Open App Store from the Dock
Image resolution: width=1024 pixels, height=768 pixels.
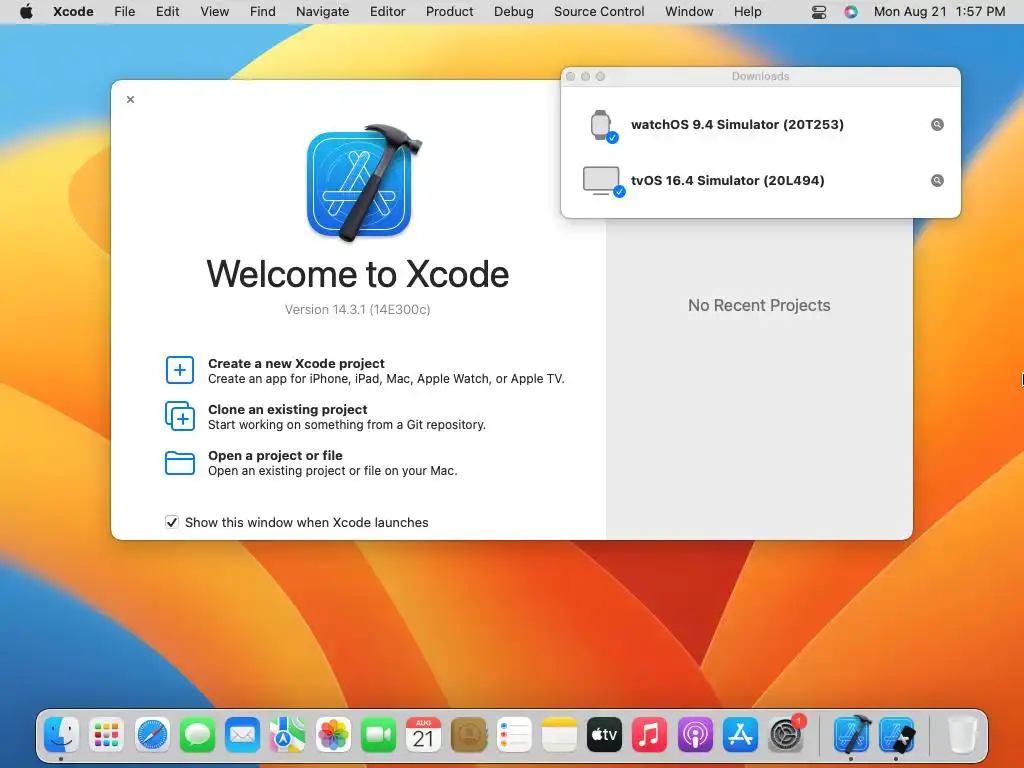[740, 735]
